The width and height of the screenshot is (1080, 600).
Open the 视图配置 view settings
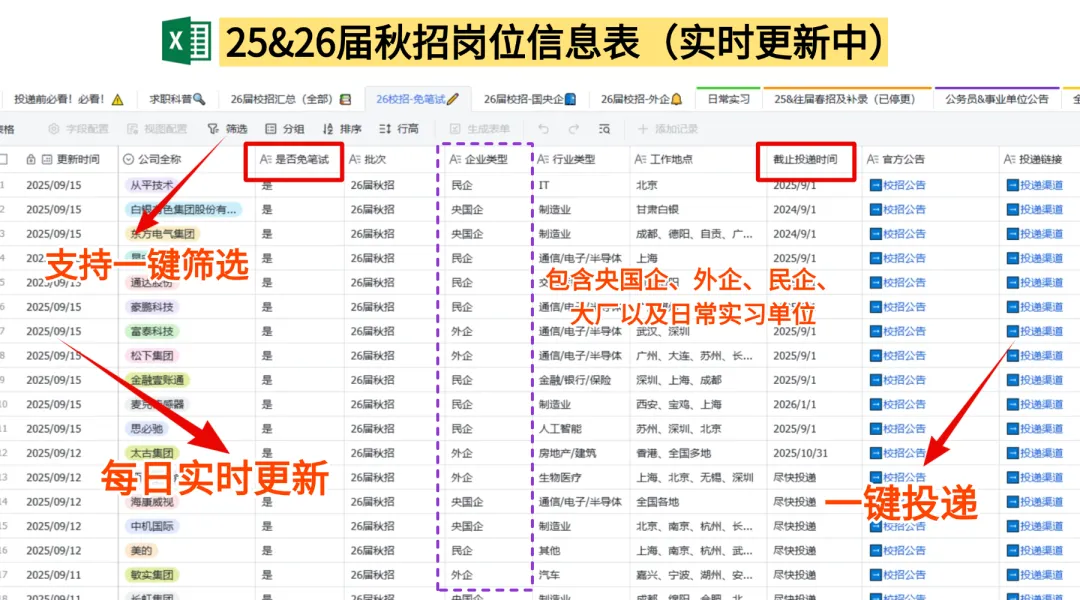(x=157, y=129)
